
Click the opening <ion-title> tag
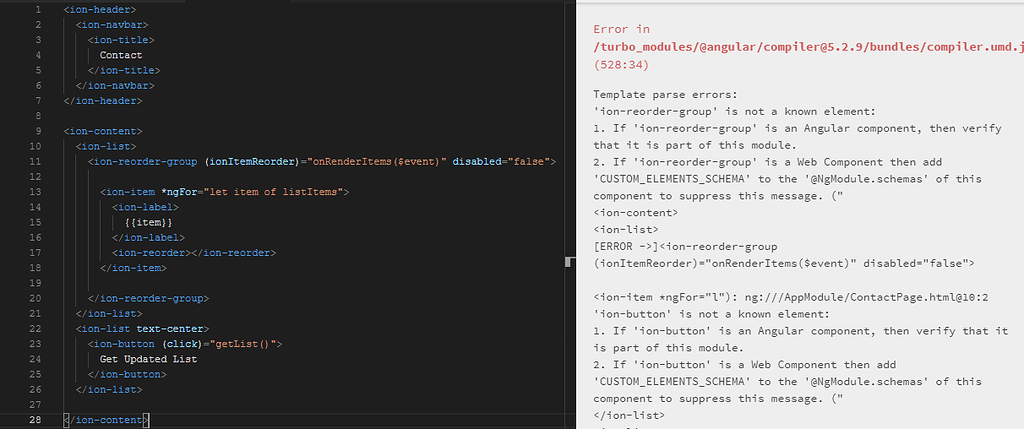point(121,40)
